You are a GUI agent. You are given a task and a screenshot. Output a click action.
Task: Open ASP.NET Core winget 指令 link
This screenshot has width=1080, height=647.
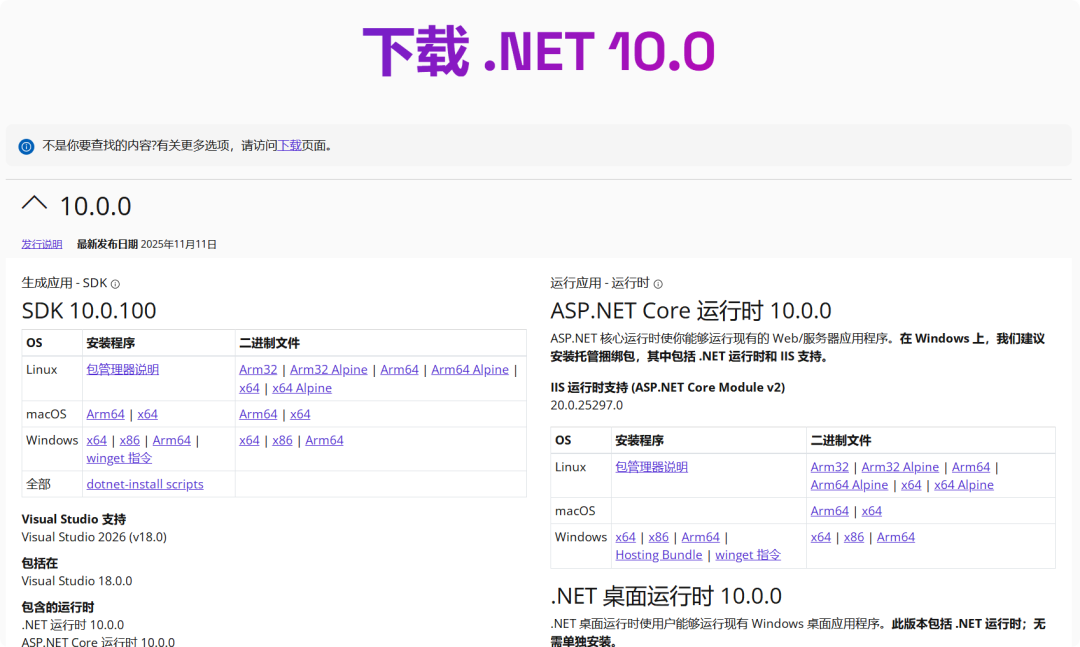pyautogui.click(x=748, y=555)
